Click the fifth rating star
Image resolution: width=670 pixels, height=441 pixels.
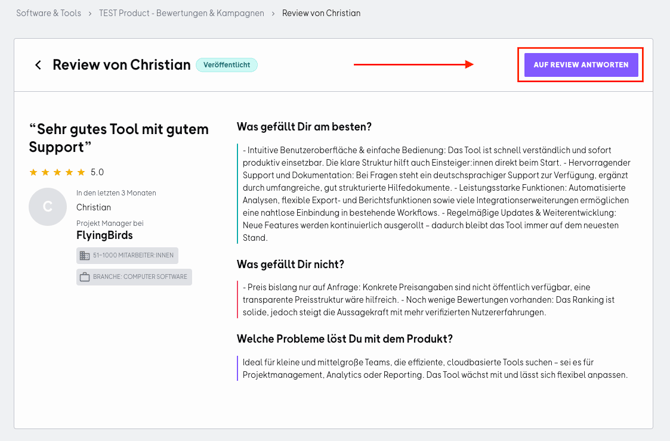coord(81,172)
